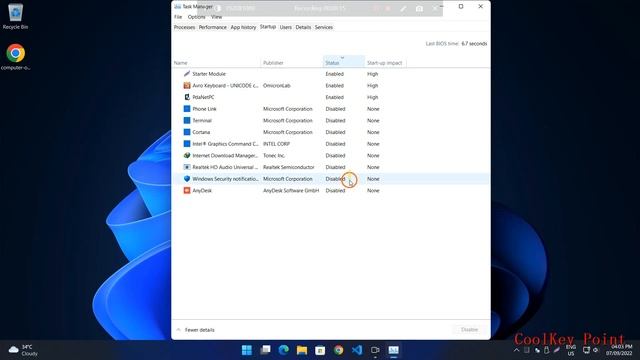Click the Internet Download Manager icon

tap(187, 156)
